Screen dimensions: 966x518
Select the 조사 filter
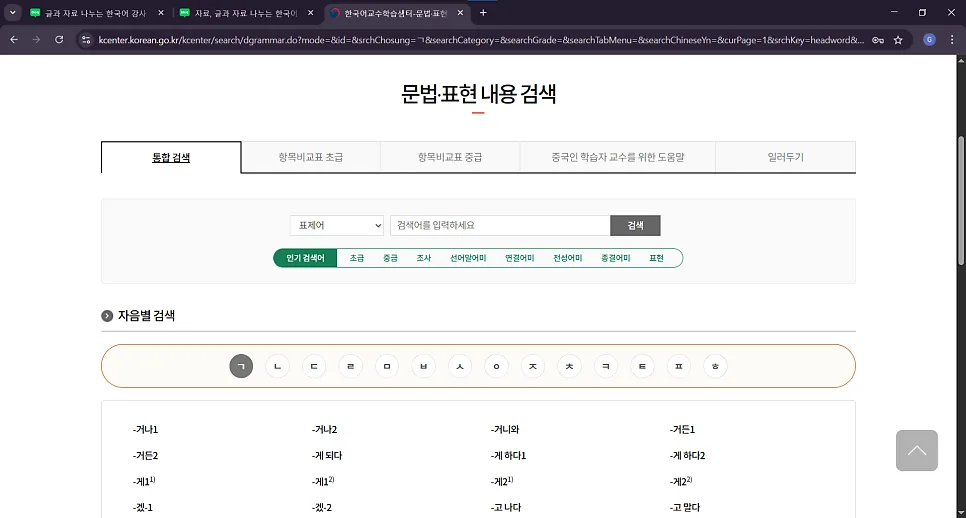pos(423,258)
